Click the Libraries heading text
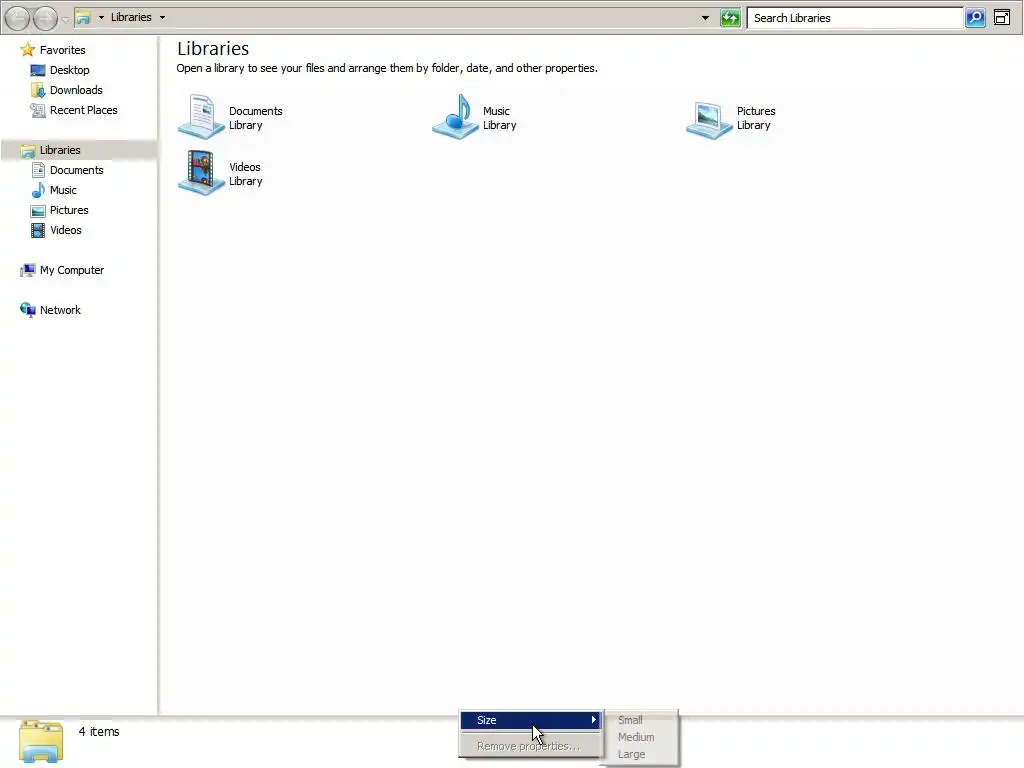 click(213, 49)
